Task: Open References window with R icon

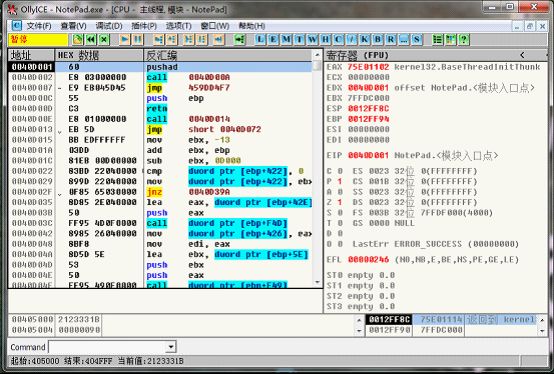Action: (x=391, y=39)
